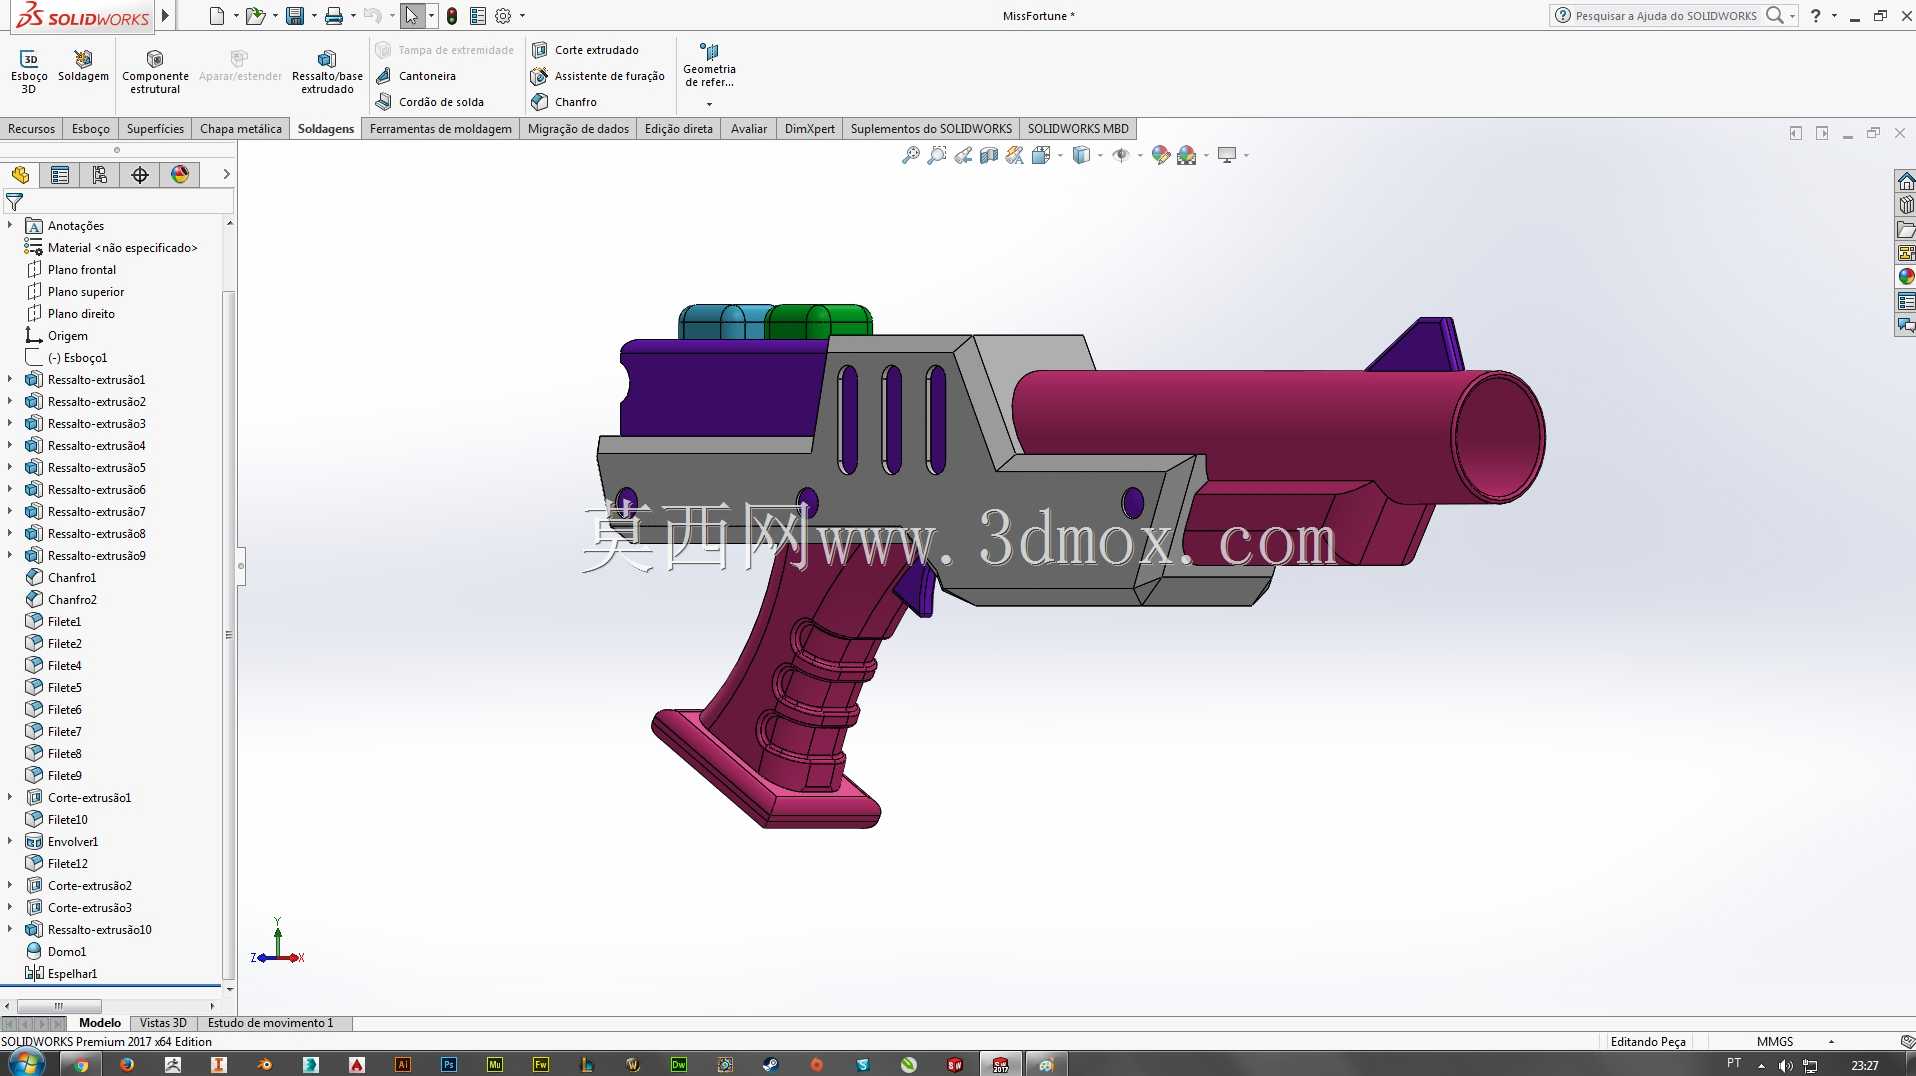Add a Cantoneira gusset
The width and height of the screenshot is (1916, 1076).
coord(416,76)
